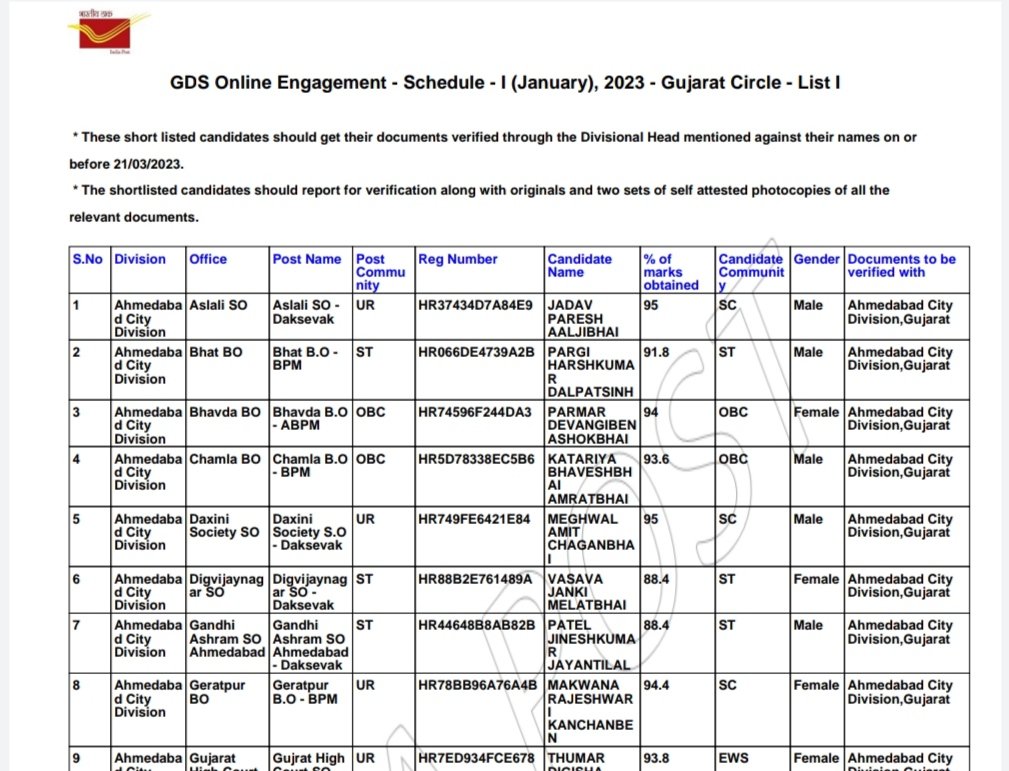Click registration number HR749FE6421E84
This screenshot has width=1009, height=771.
click(x=473, y=519)
